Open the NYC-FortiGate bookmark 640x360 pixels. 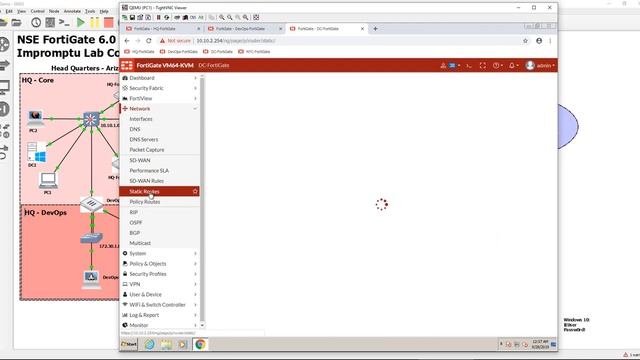point(254,52)
